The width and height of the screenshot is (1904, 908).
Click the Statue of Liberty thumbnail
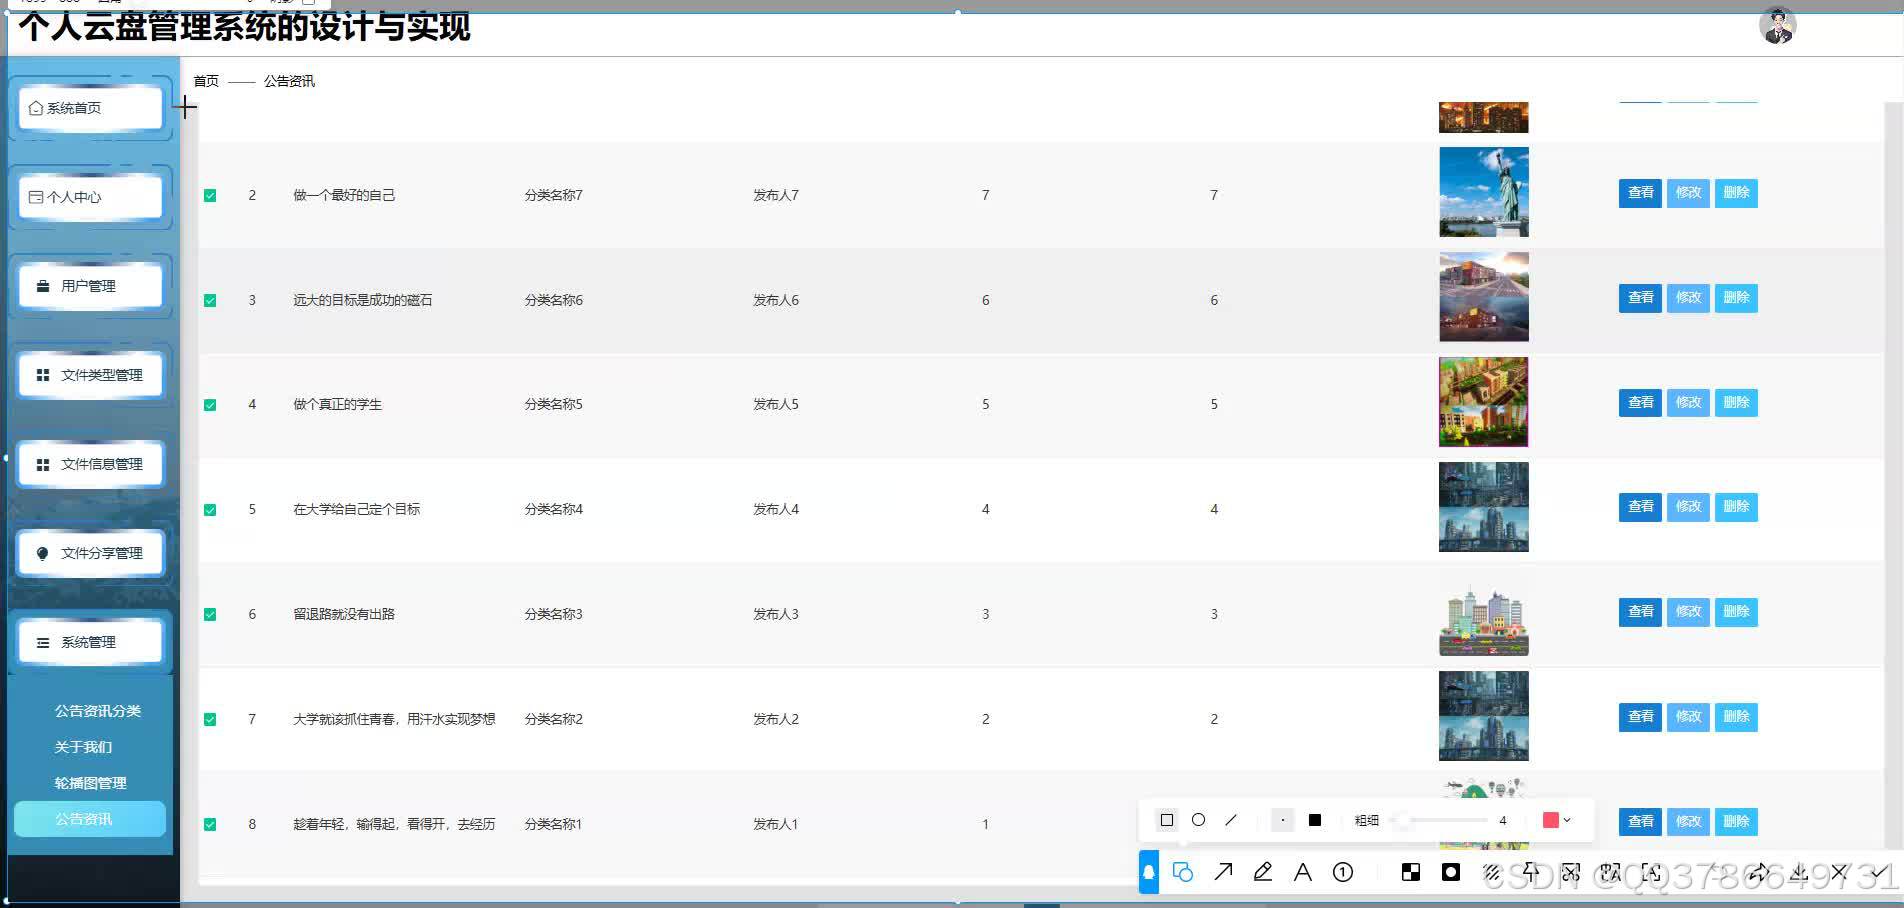click(x=1483, y=192)
